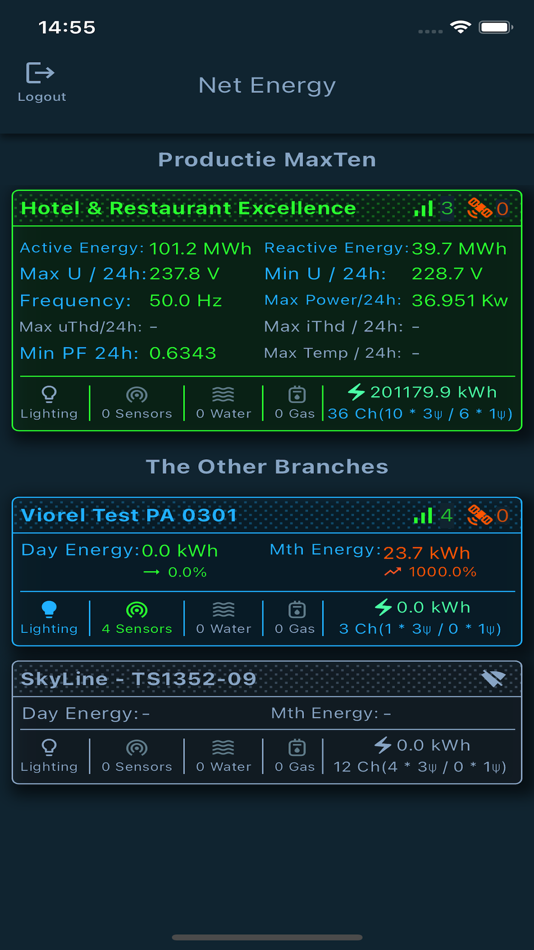Screen dimensions: 534x950
Task: Tap lightning bolt beside 201179.9 kWh
Action: [x=356, y=392]
